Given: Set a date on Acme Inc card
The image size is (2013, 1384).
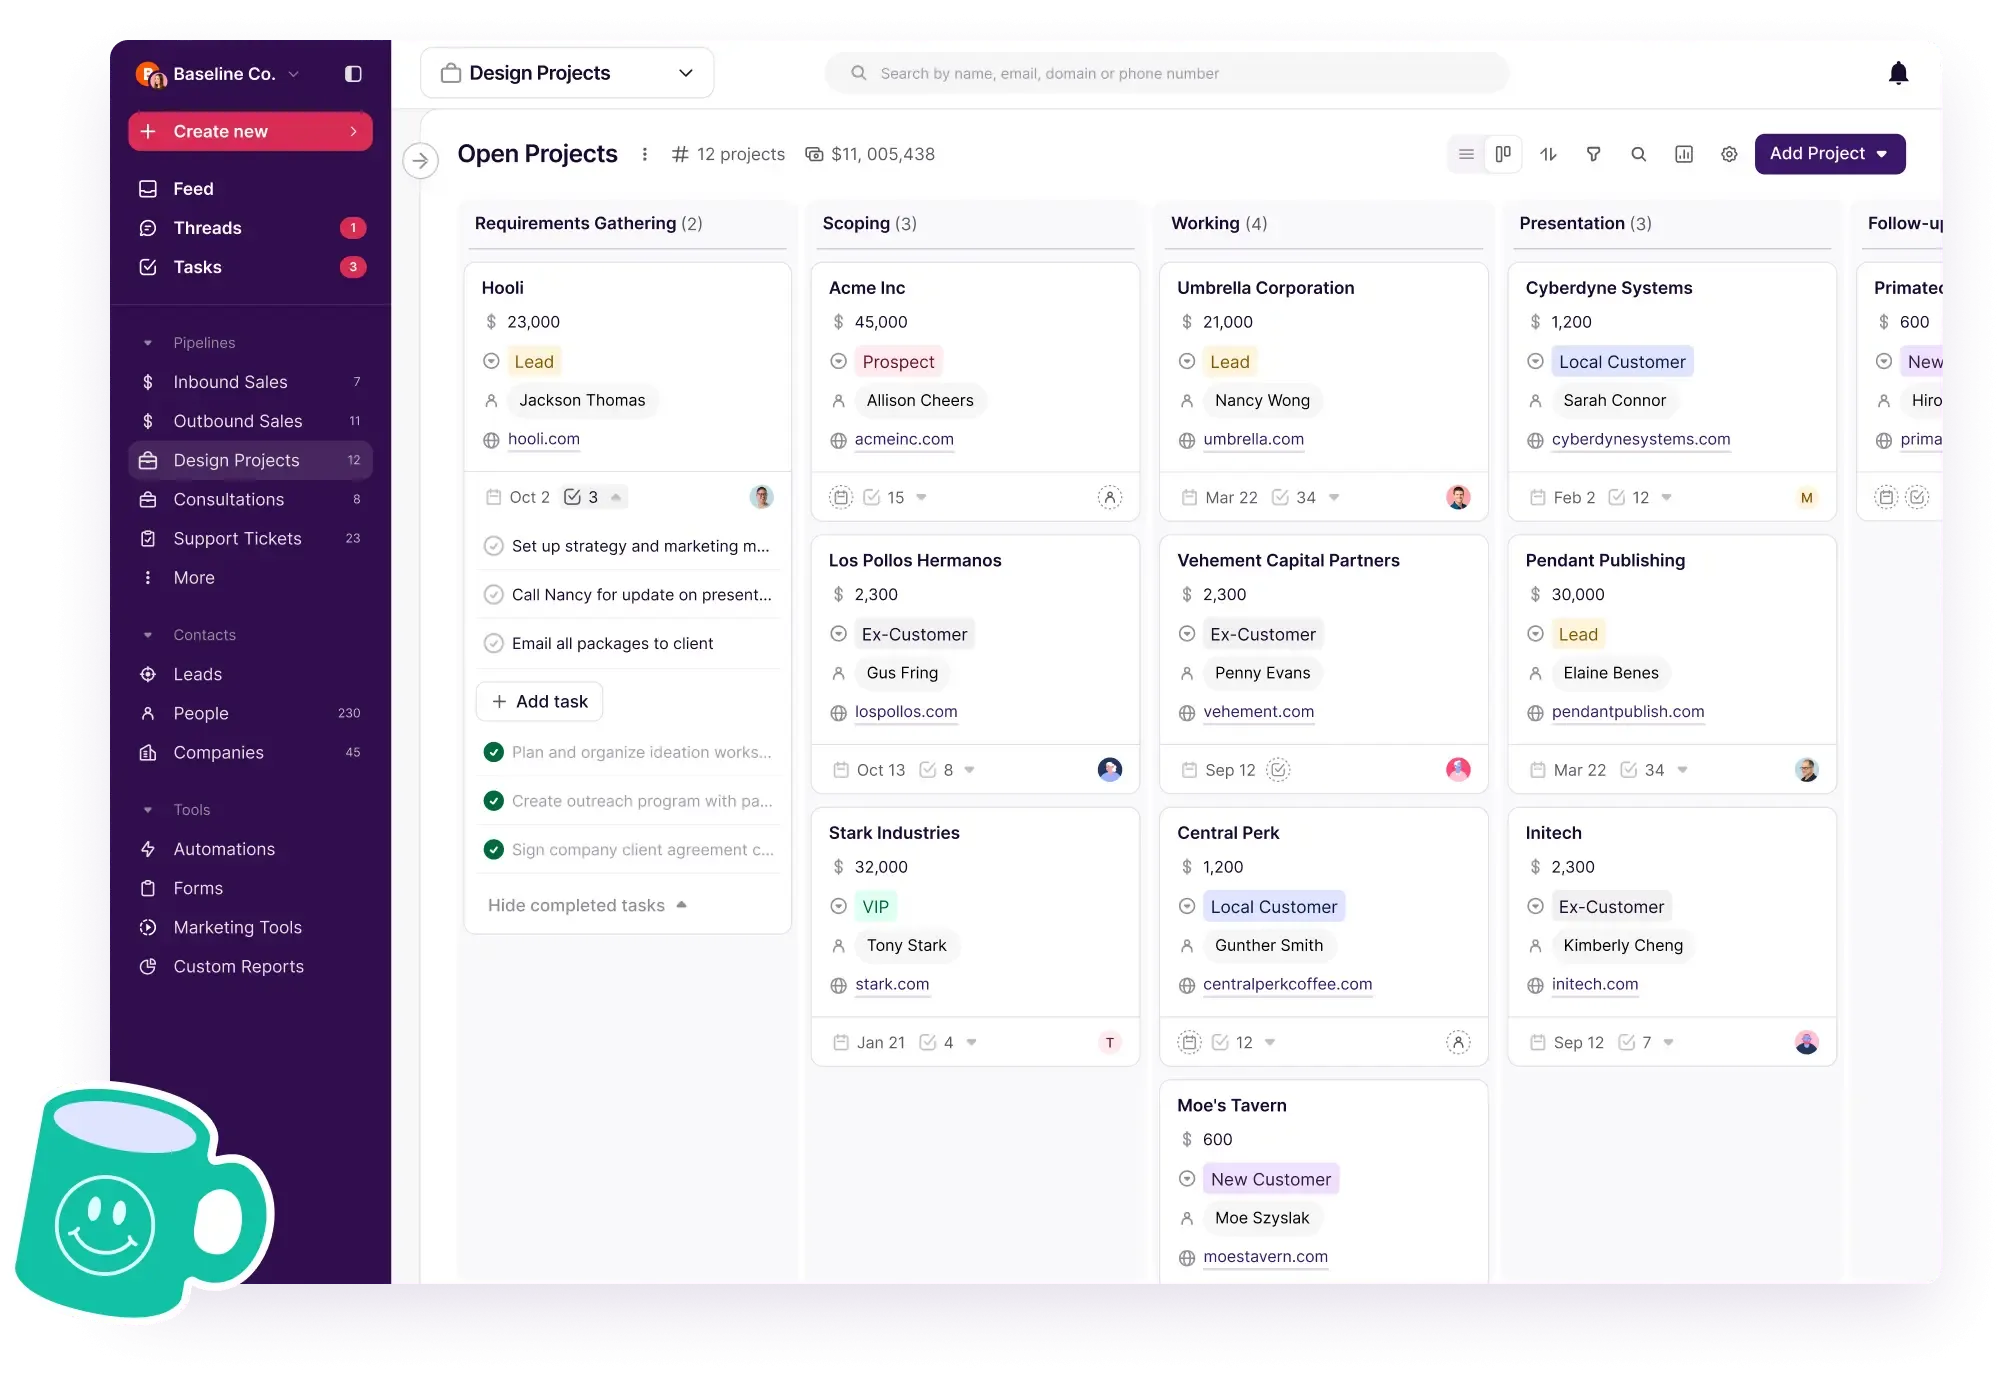Looking at the screenshot, I should [841, 497].
